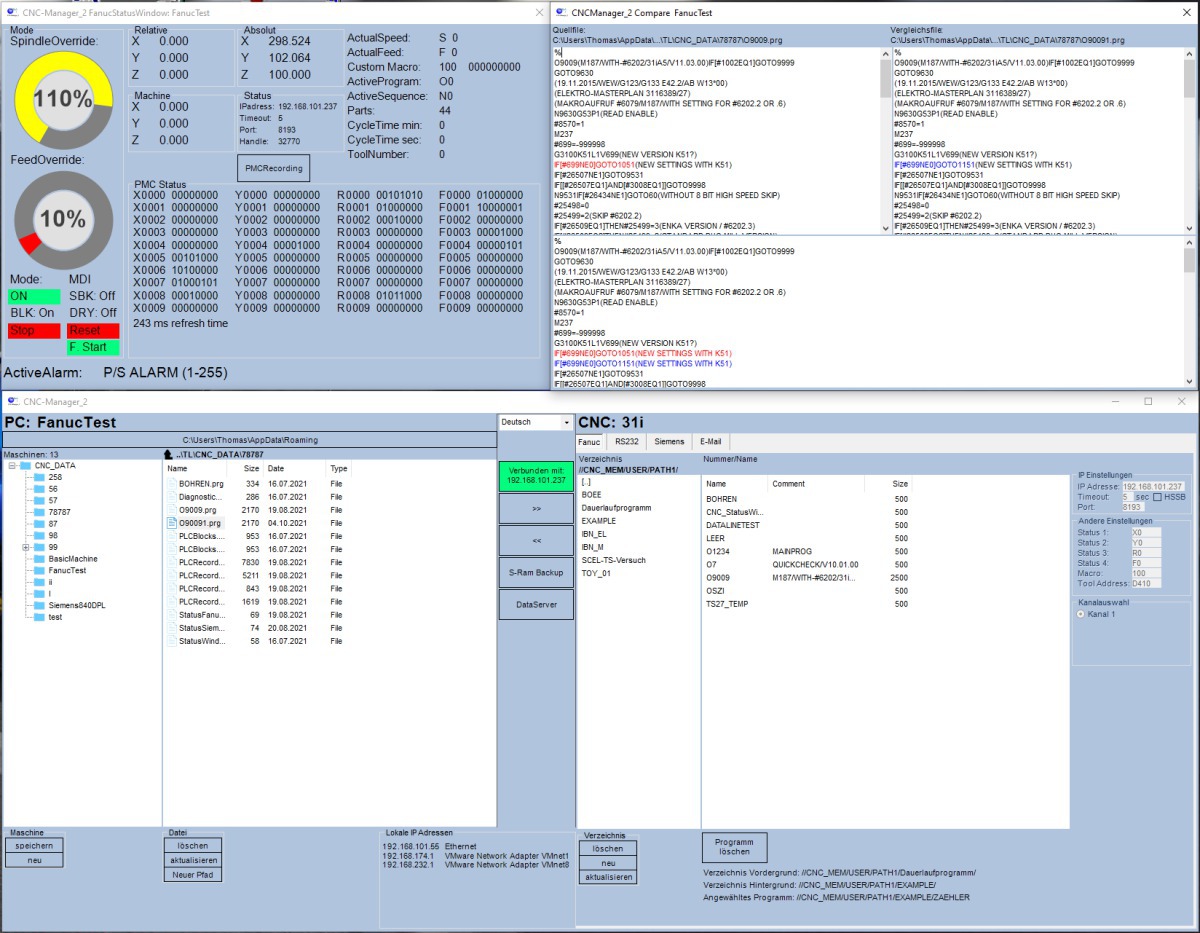Viewport: 1200px width, 933px height.
Task: Collapse the CNC_DATA tree node
Action: tap(12, 466)
